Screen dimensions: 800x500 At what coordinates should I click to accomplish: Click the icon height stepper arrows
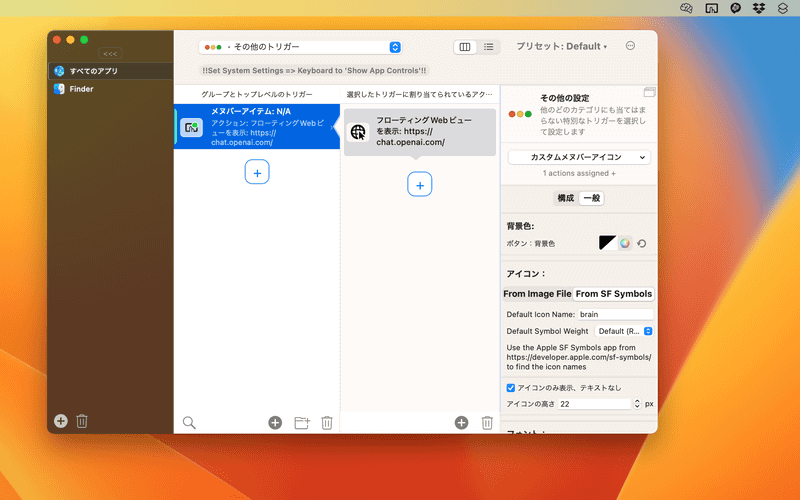click(x=637, y=404)
